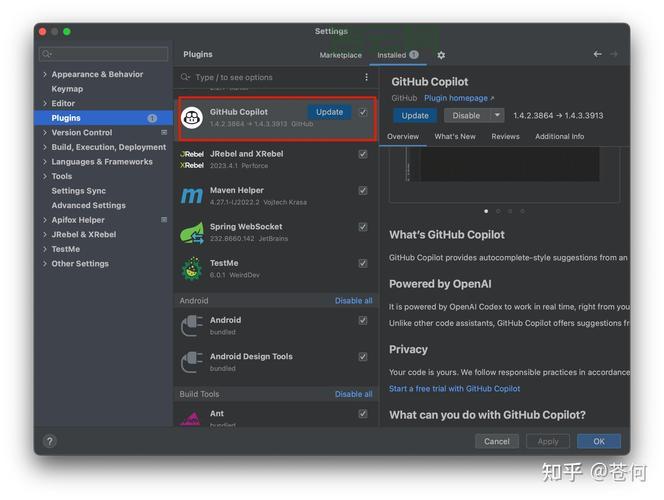664x500 pixels.
Task: Click the Spring WebSocket plugin icon
Action: (x=192, y=233)
